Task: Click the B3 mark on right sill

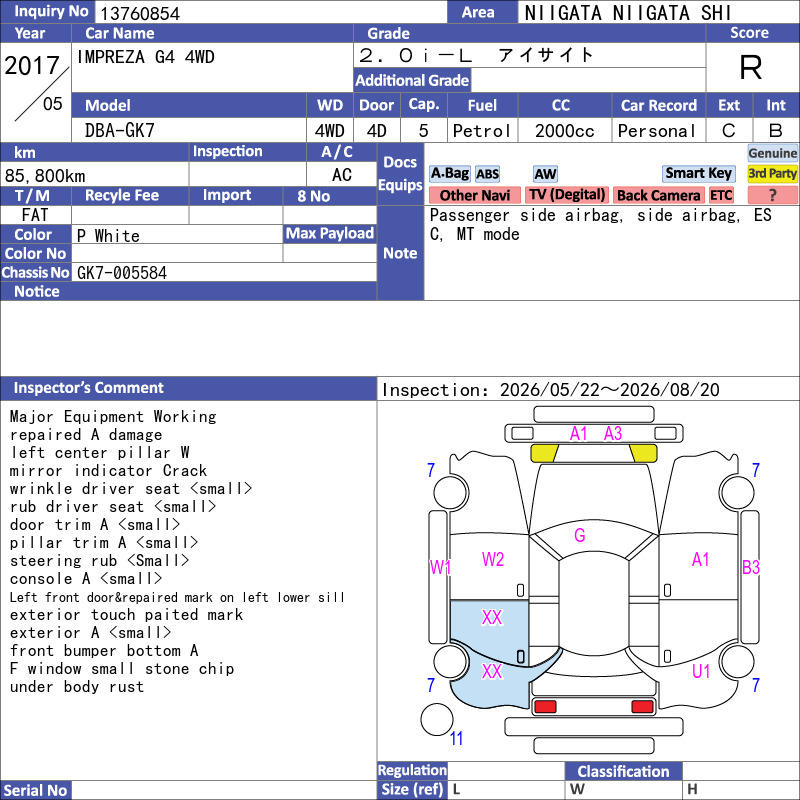Action: [x=751, y=567]
